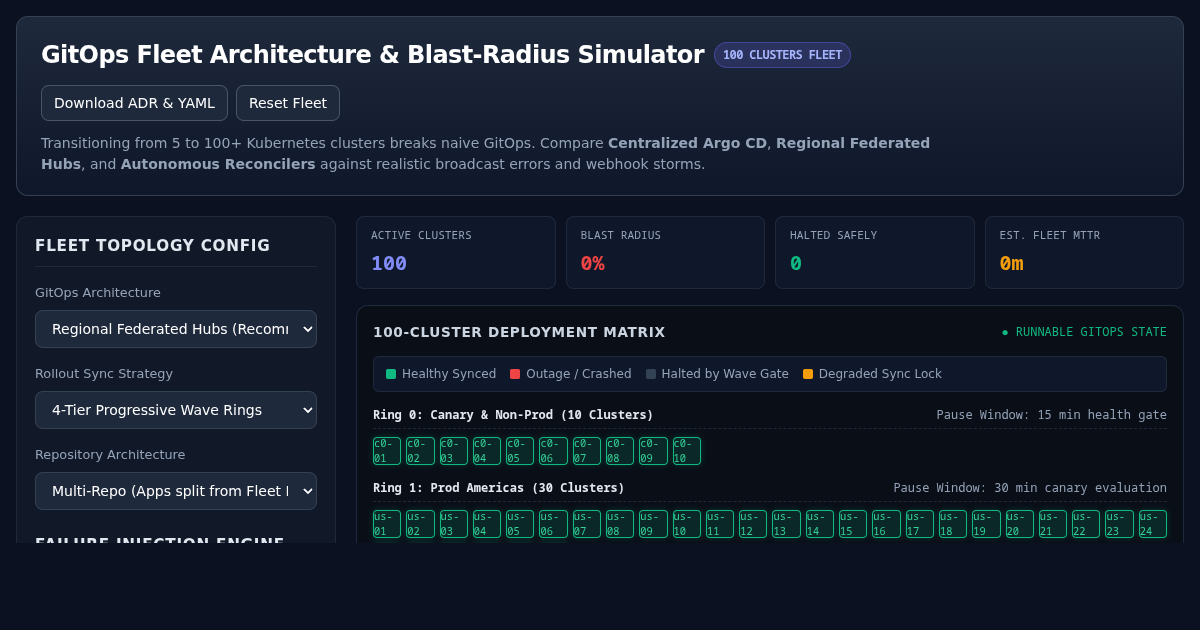Screen dimensions: 1200x630
Task: Click the Active Clusters value 100
Action: 389,263
